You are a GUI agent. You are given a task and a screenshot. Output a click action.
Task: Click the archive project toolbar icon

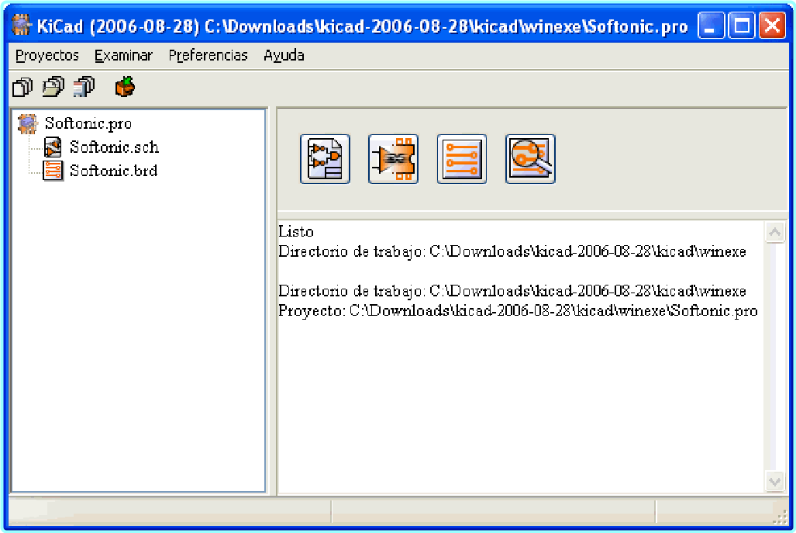(125, 87)
